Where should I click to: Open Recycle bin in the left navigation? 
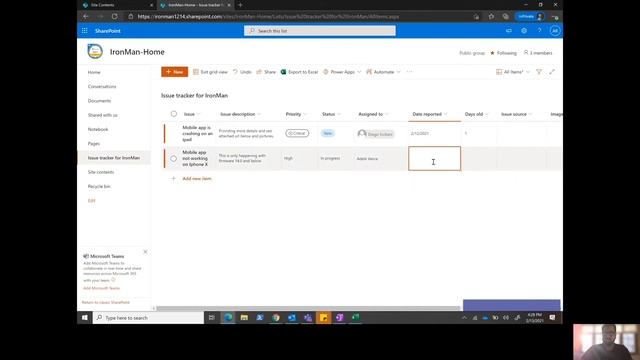[x=99, y=187]
